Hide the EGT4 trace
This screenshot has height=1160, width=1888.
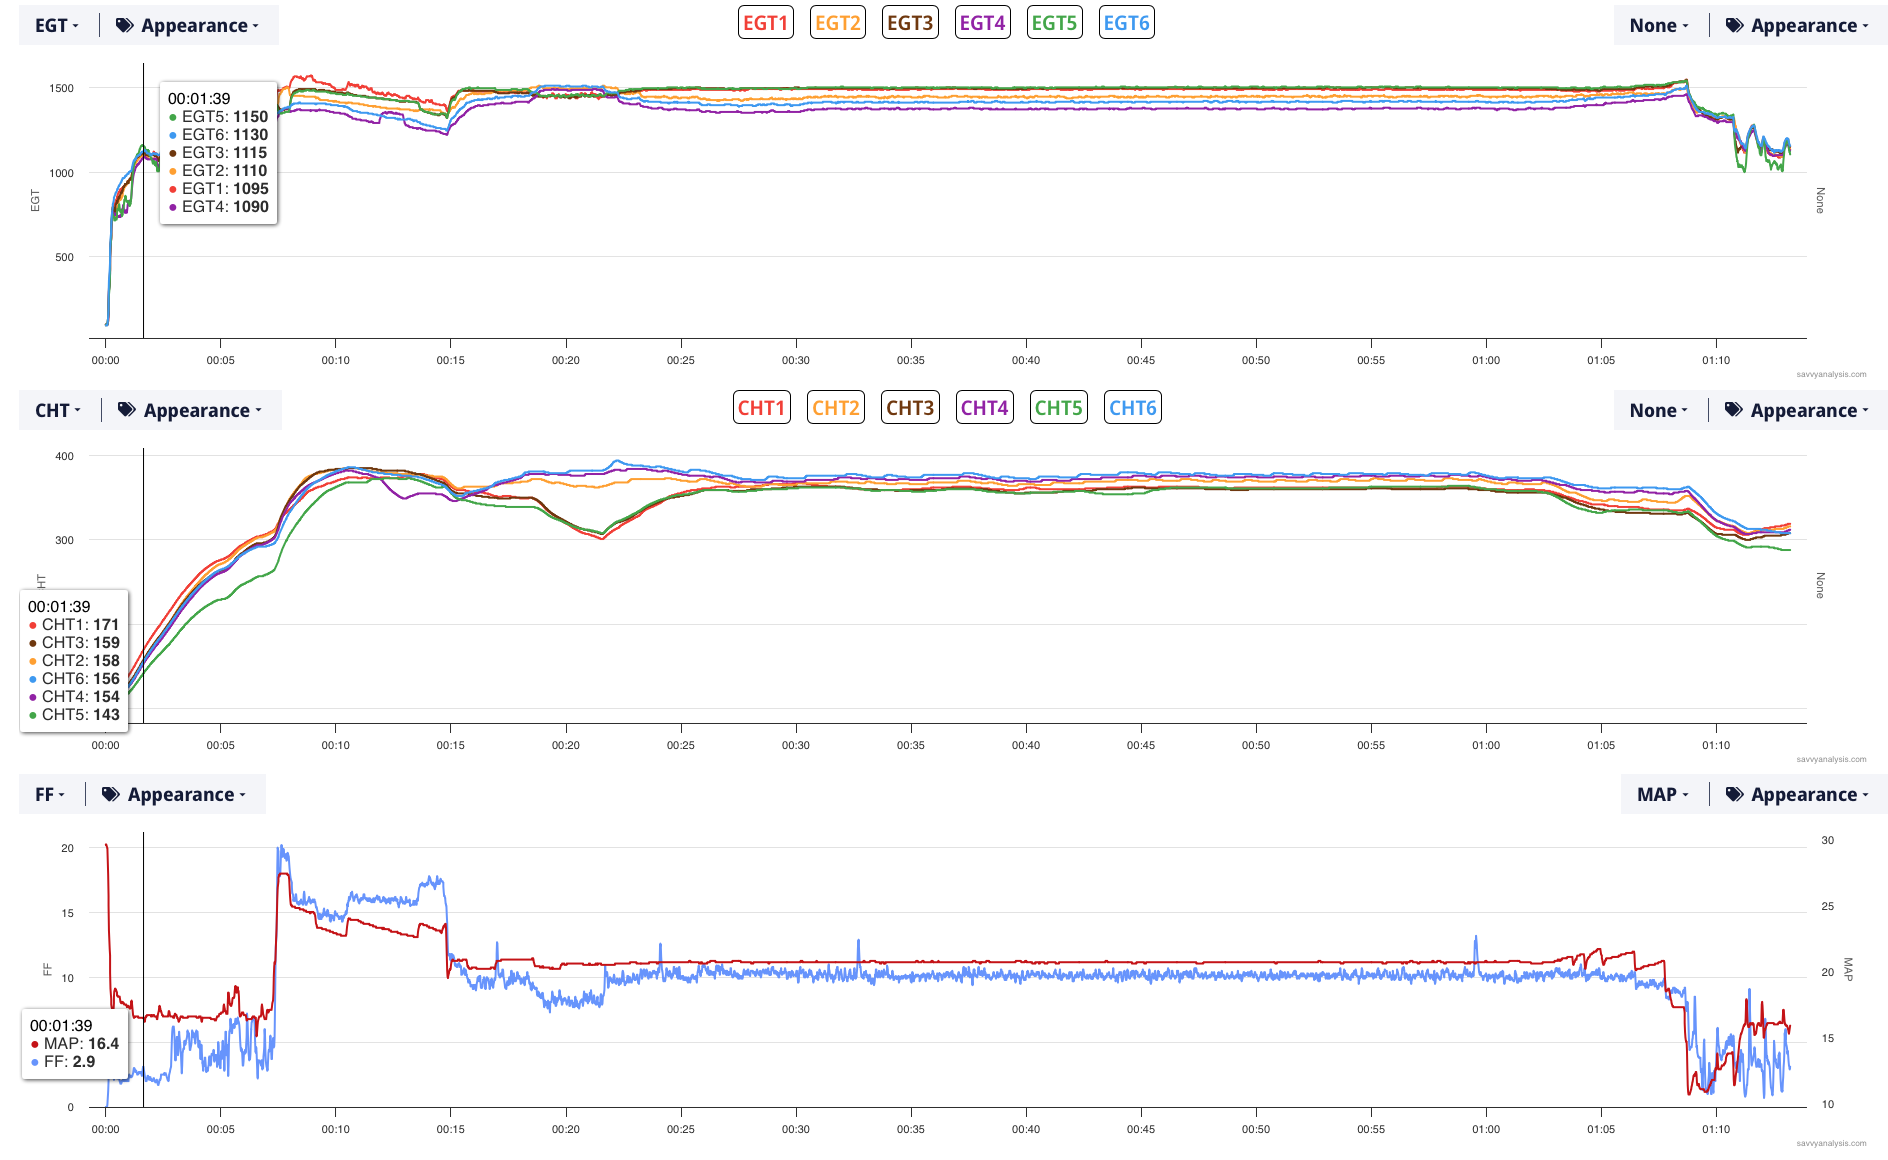coord(982,23)
